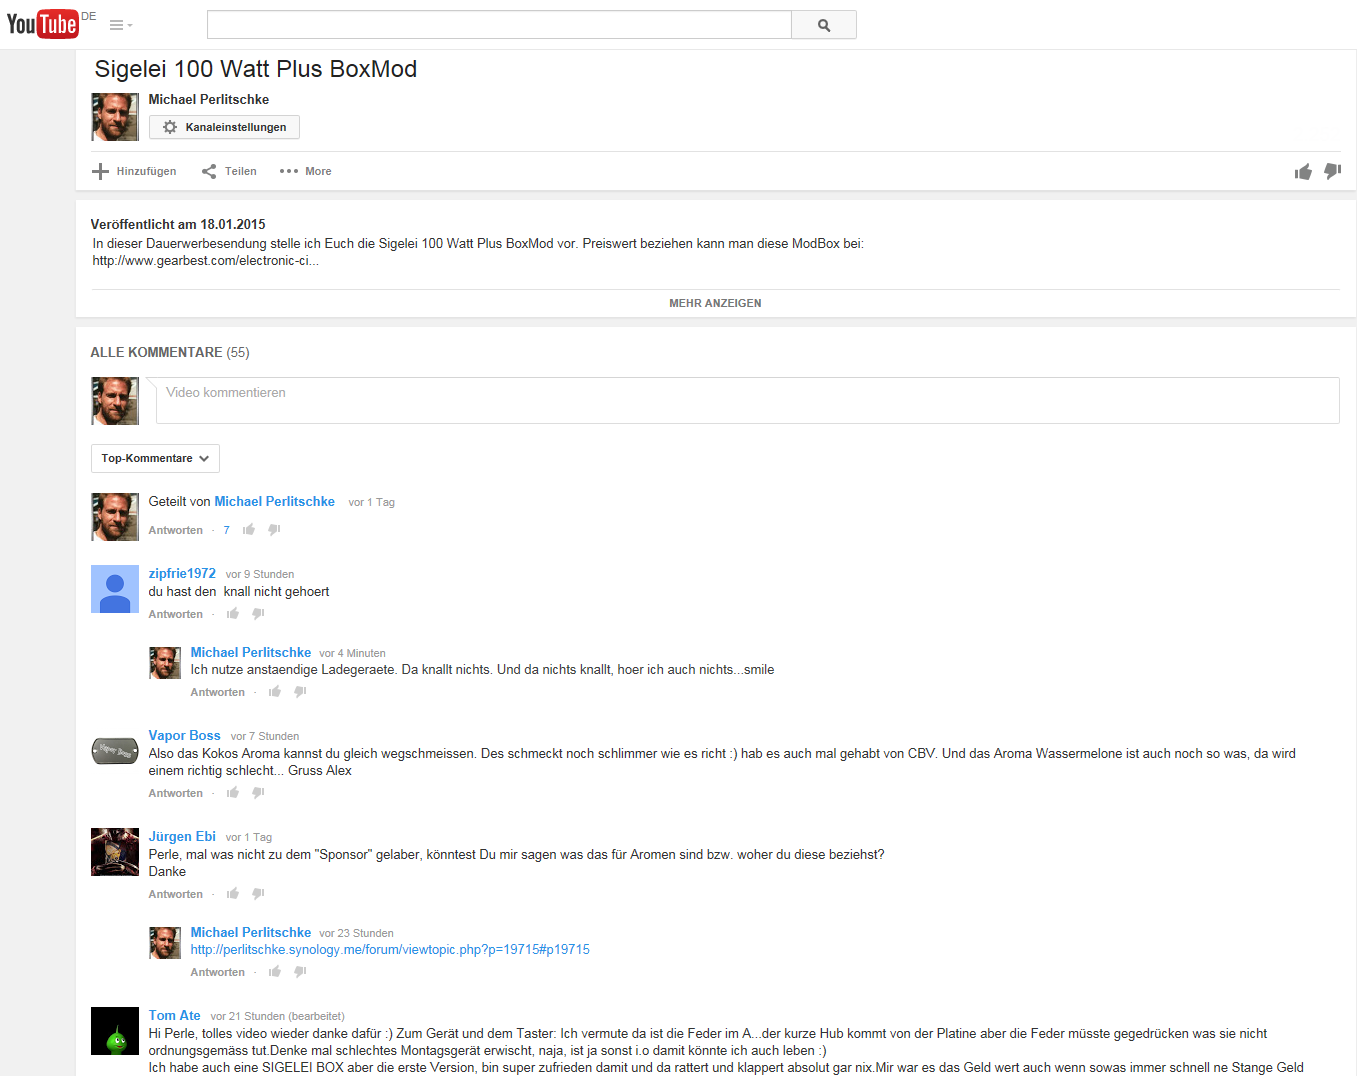Open the More options menu
Screen dimensions: 1357x1076
pos(305,171)
